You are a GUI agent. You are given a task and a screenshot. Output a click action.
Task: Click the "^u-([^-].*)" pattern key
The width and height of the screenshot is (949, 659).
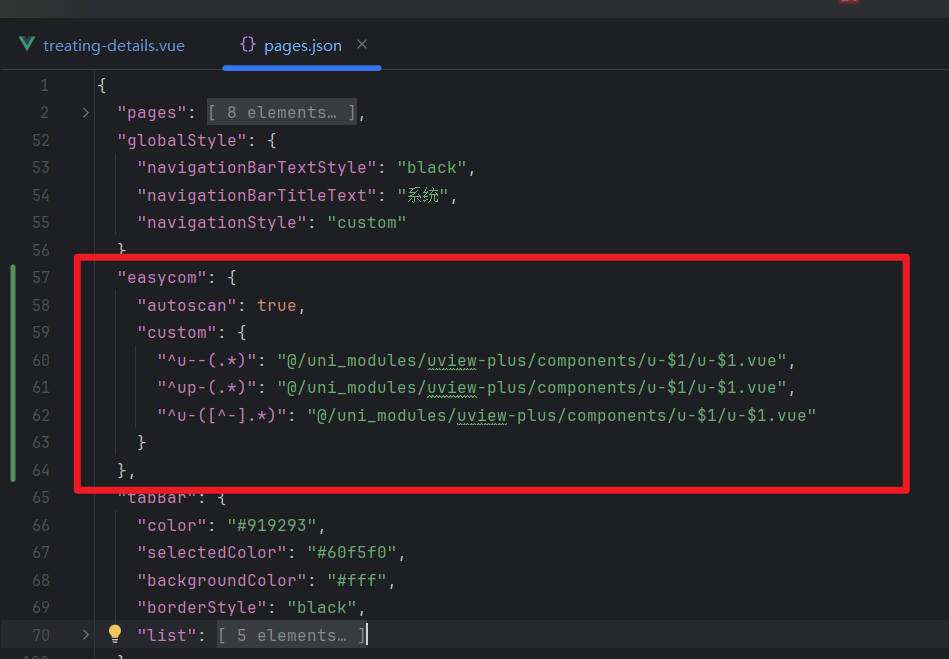click(222, 416)
